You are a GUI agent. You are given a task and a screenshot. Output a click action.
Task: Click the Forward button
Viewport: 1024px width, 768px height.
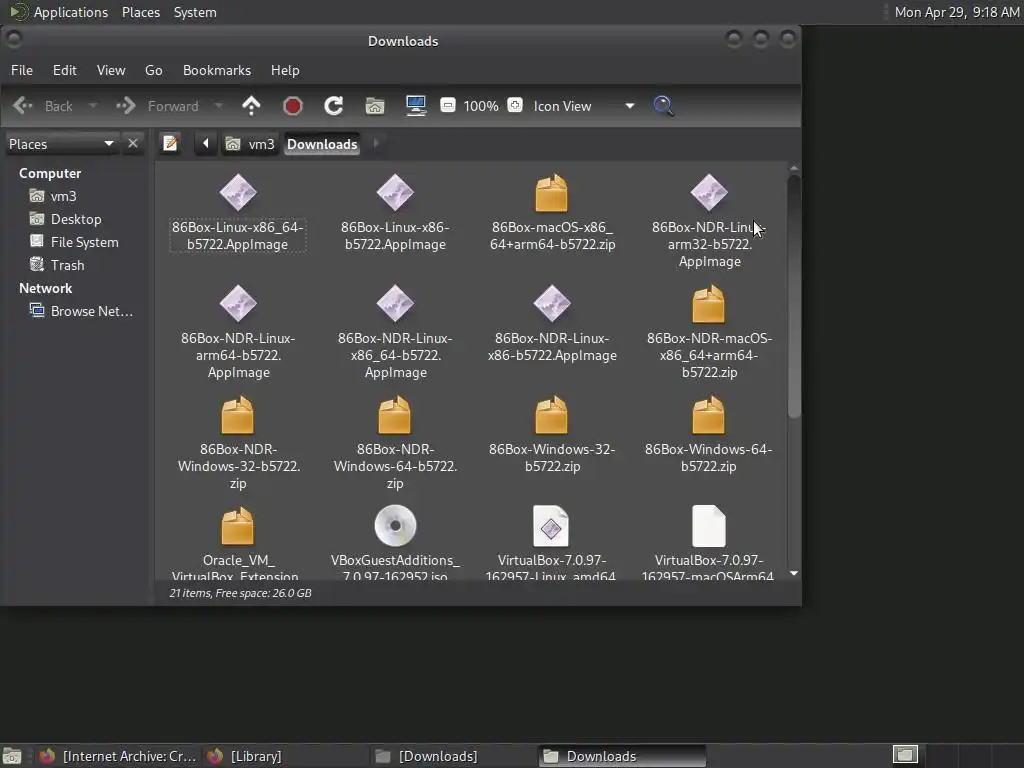159,106
